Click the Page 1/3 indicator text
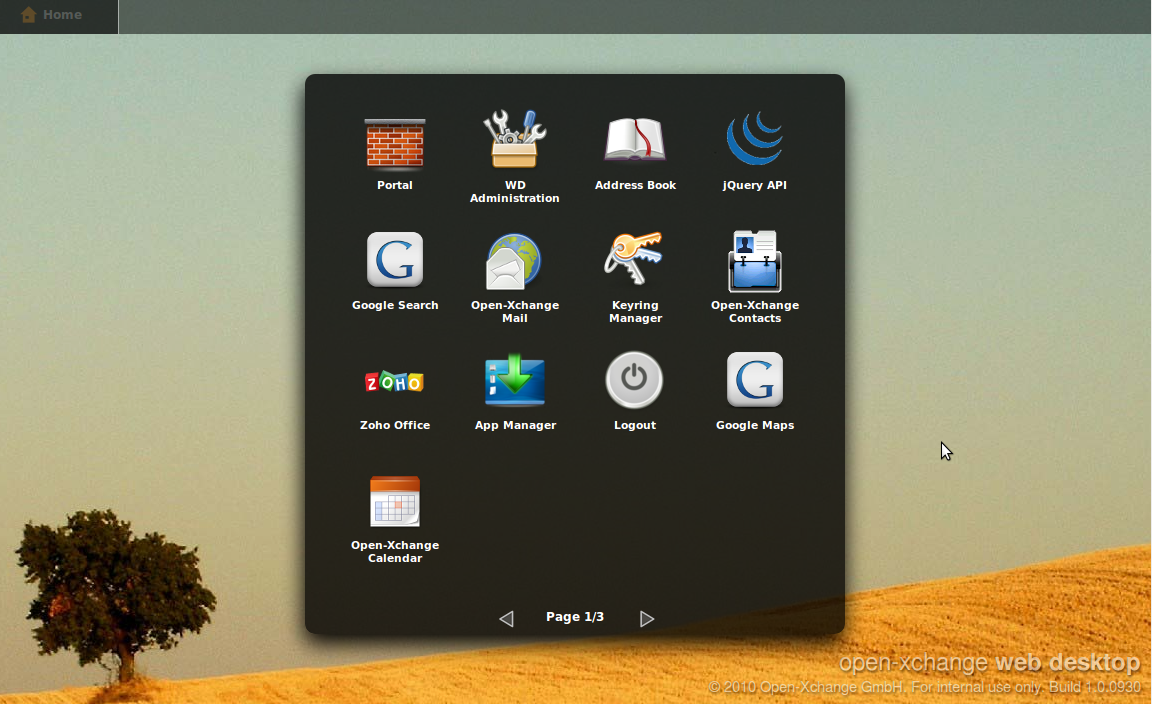The height and width of the screenshot is (704, 1152). coord(575,617)
